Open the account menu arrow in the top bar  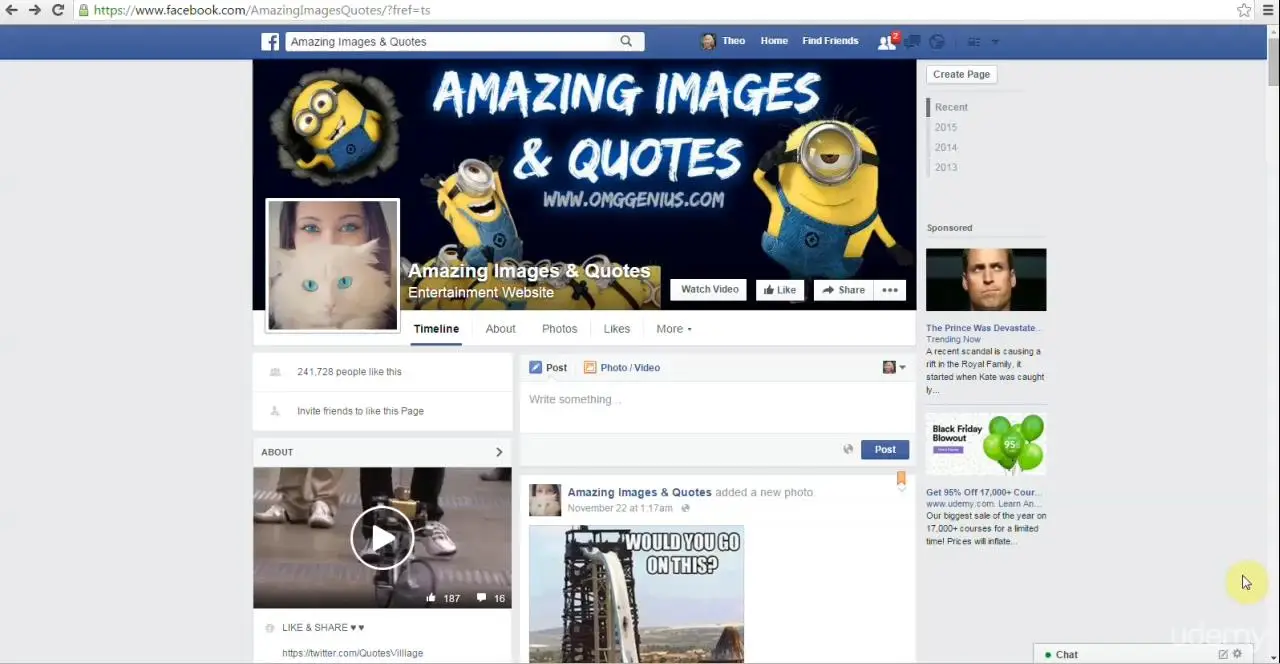click(x=995, y=42)
